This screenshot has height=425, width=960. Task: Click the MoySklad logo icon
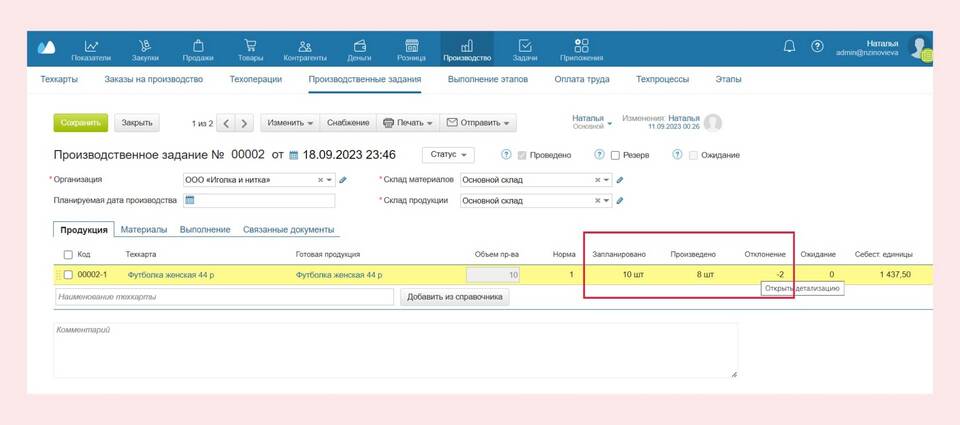point(47,48)
